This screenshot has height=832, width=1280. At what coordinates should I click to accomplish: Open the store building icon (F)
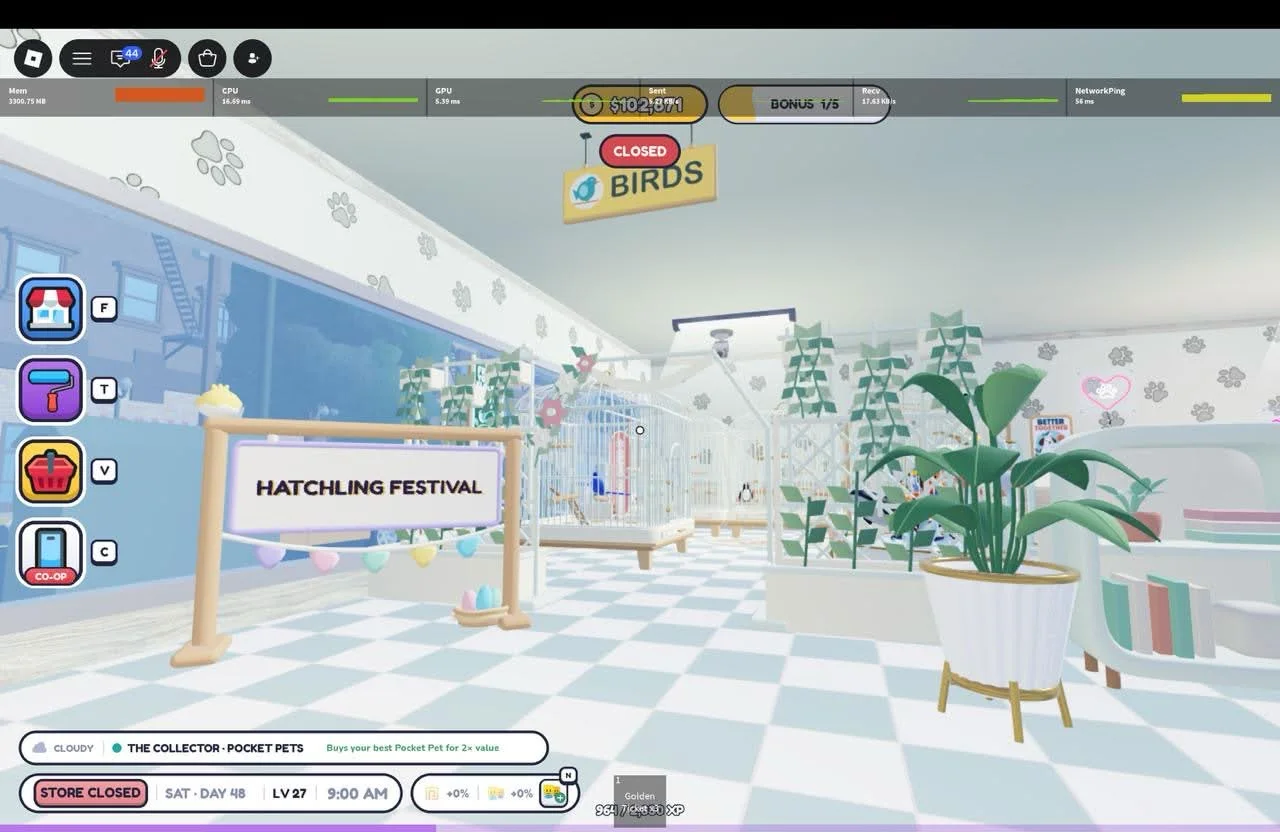[51, 308]
